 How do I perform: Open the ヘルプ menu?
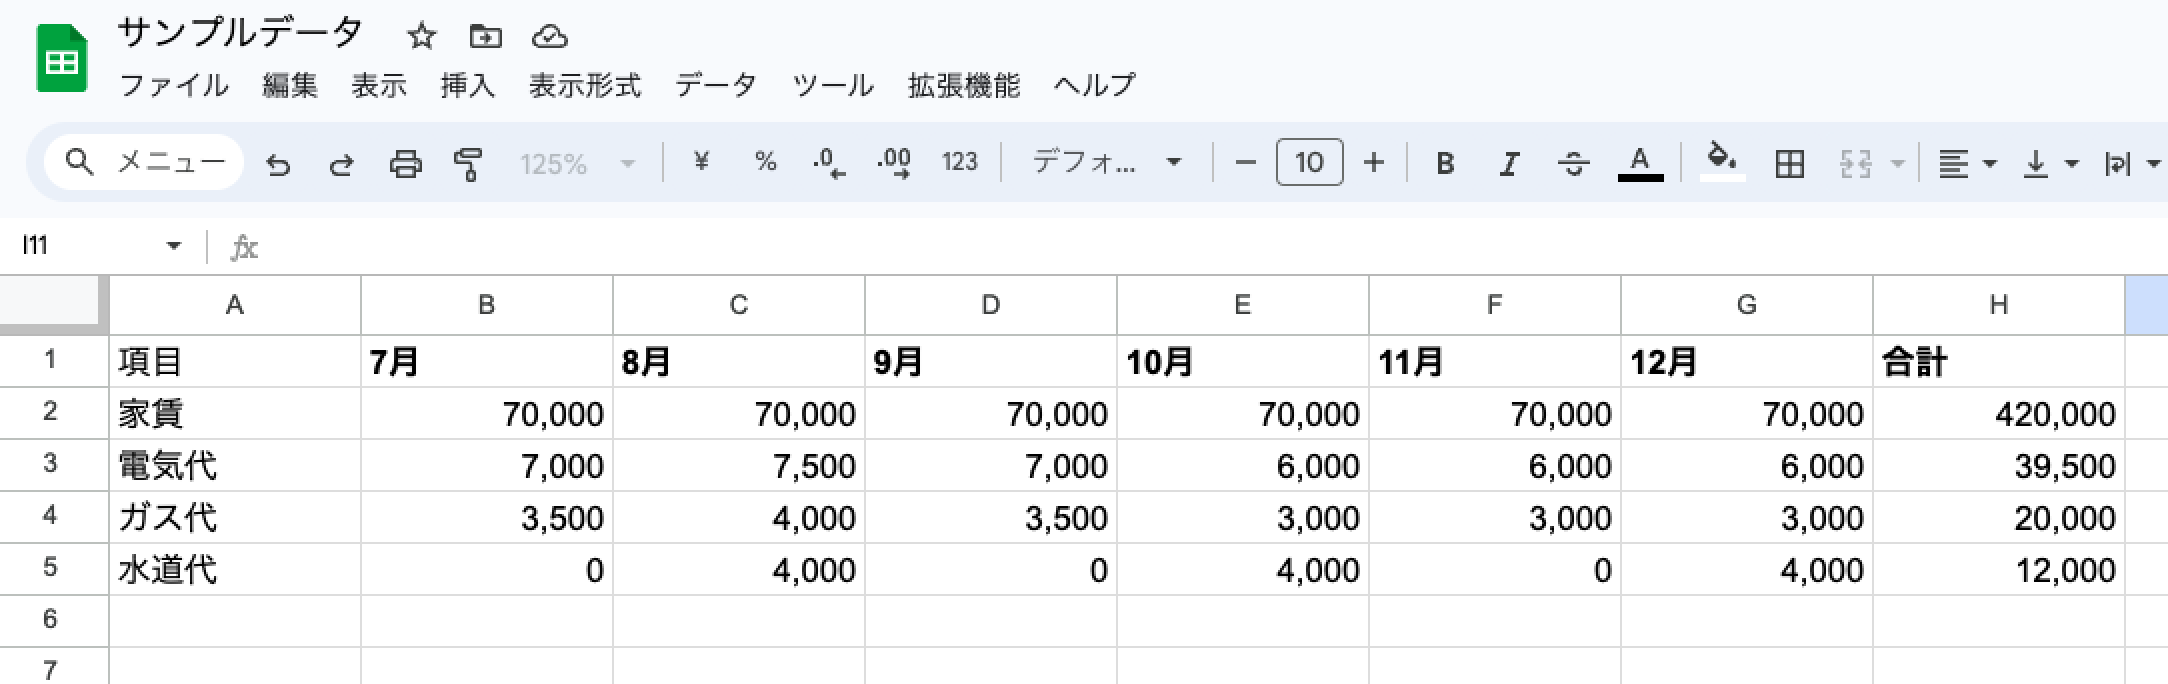click(1095, 86)
